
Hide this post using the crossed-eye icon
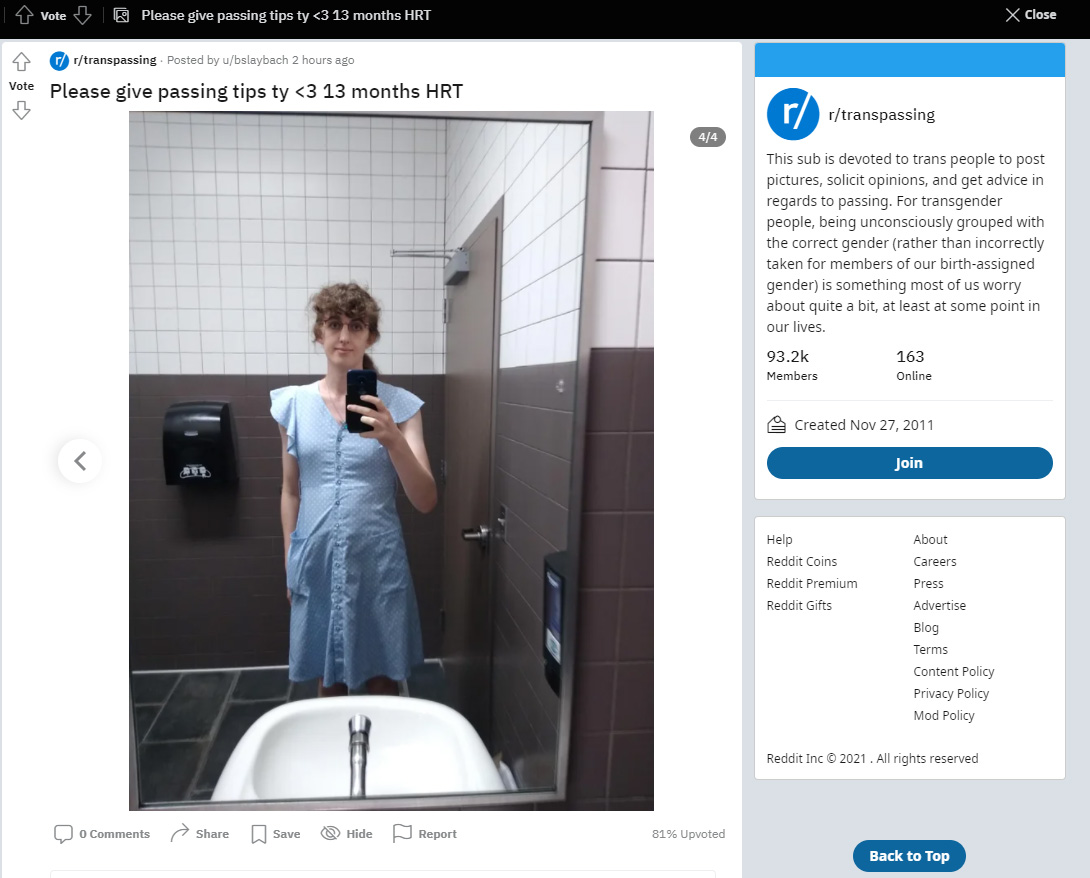coord(330,833)
